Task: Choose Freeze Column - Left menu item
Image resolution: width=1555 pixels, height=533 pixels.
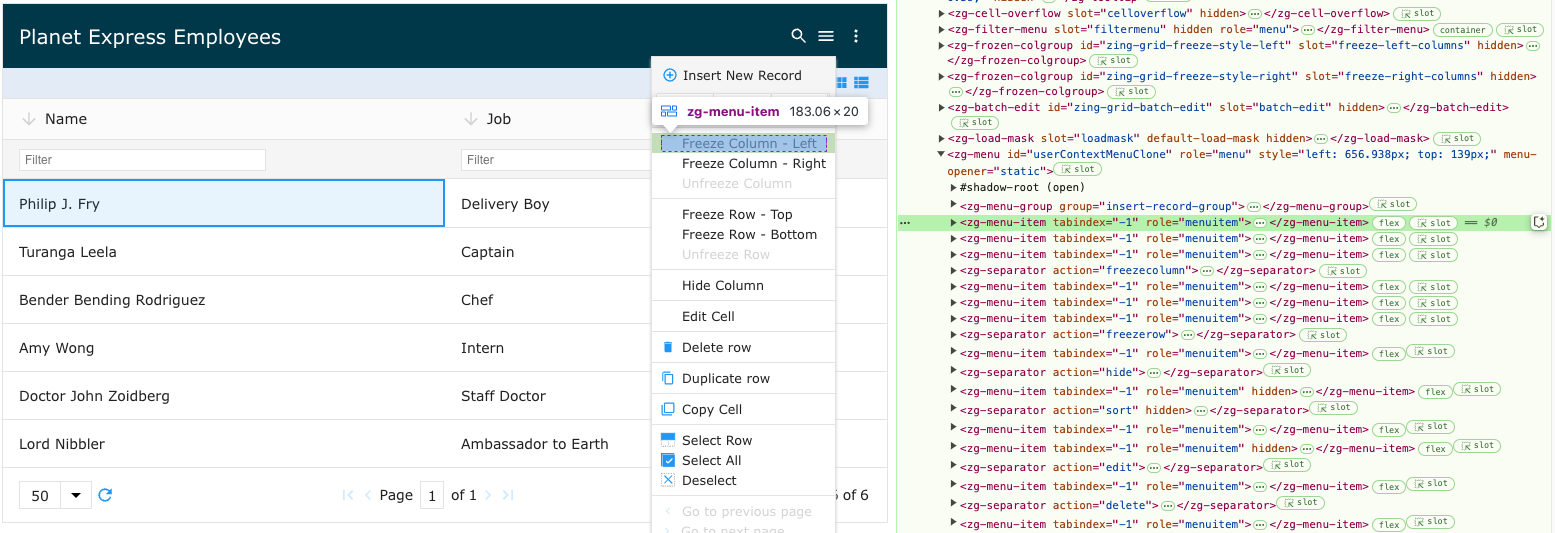Action: tap(743, 144)
